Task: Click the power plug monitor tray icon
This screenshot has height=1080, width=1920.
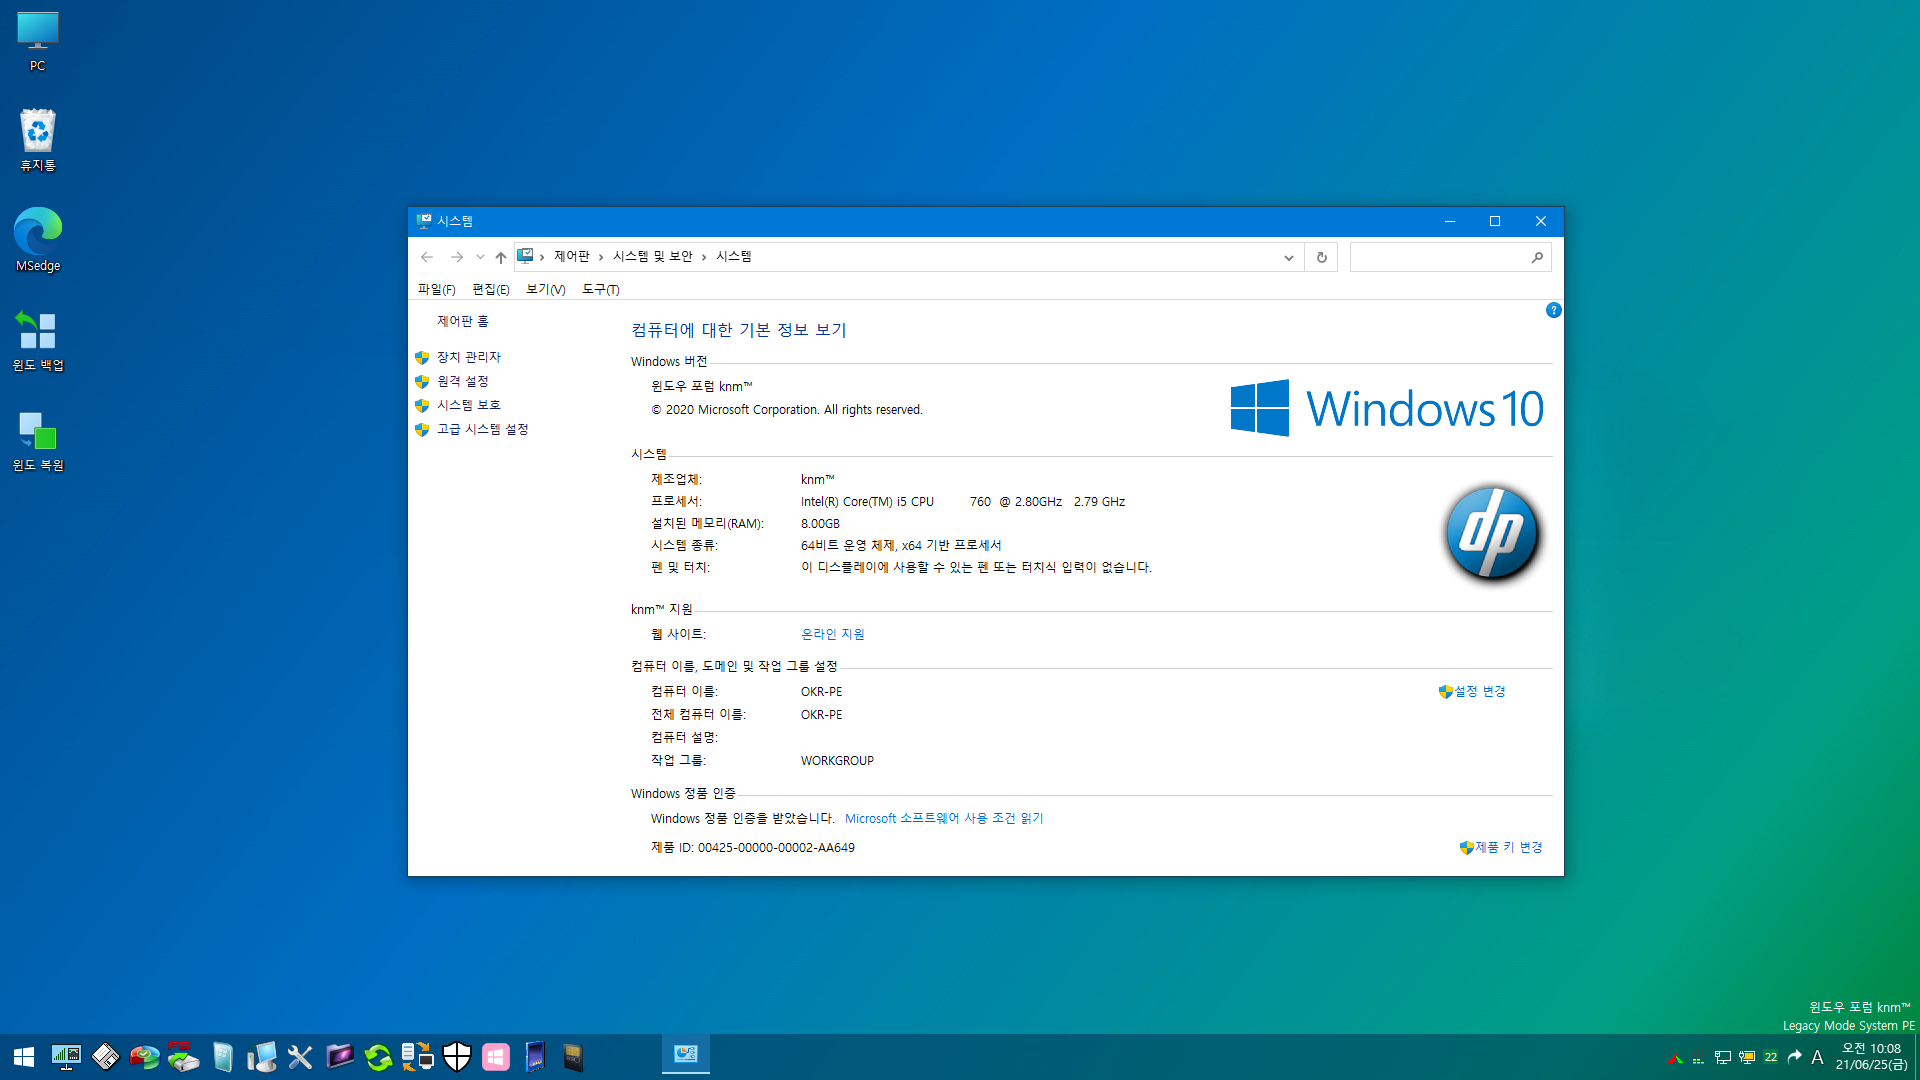Action: pyautogui.click(x=1747, y=1058)
